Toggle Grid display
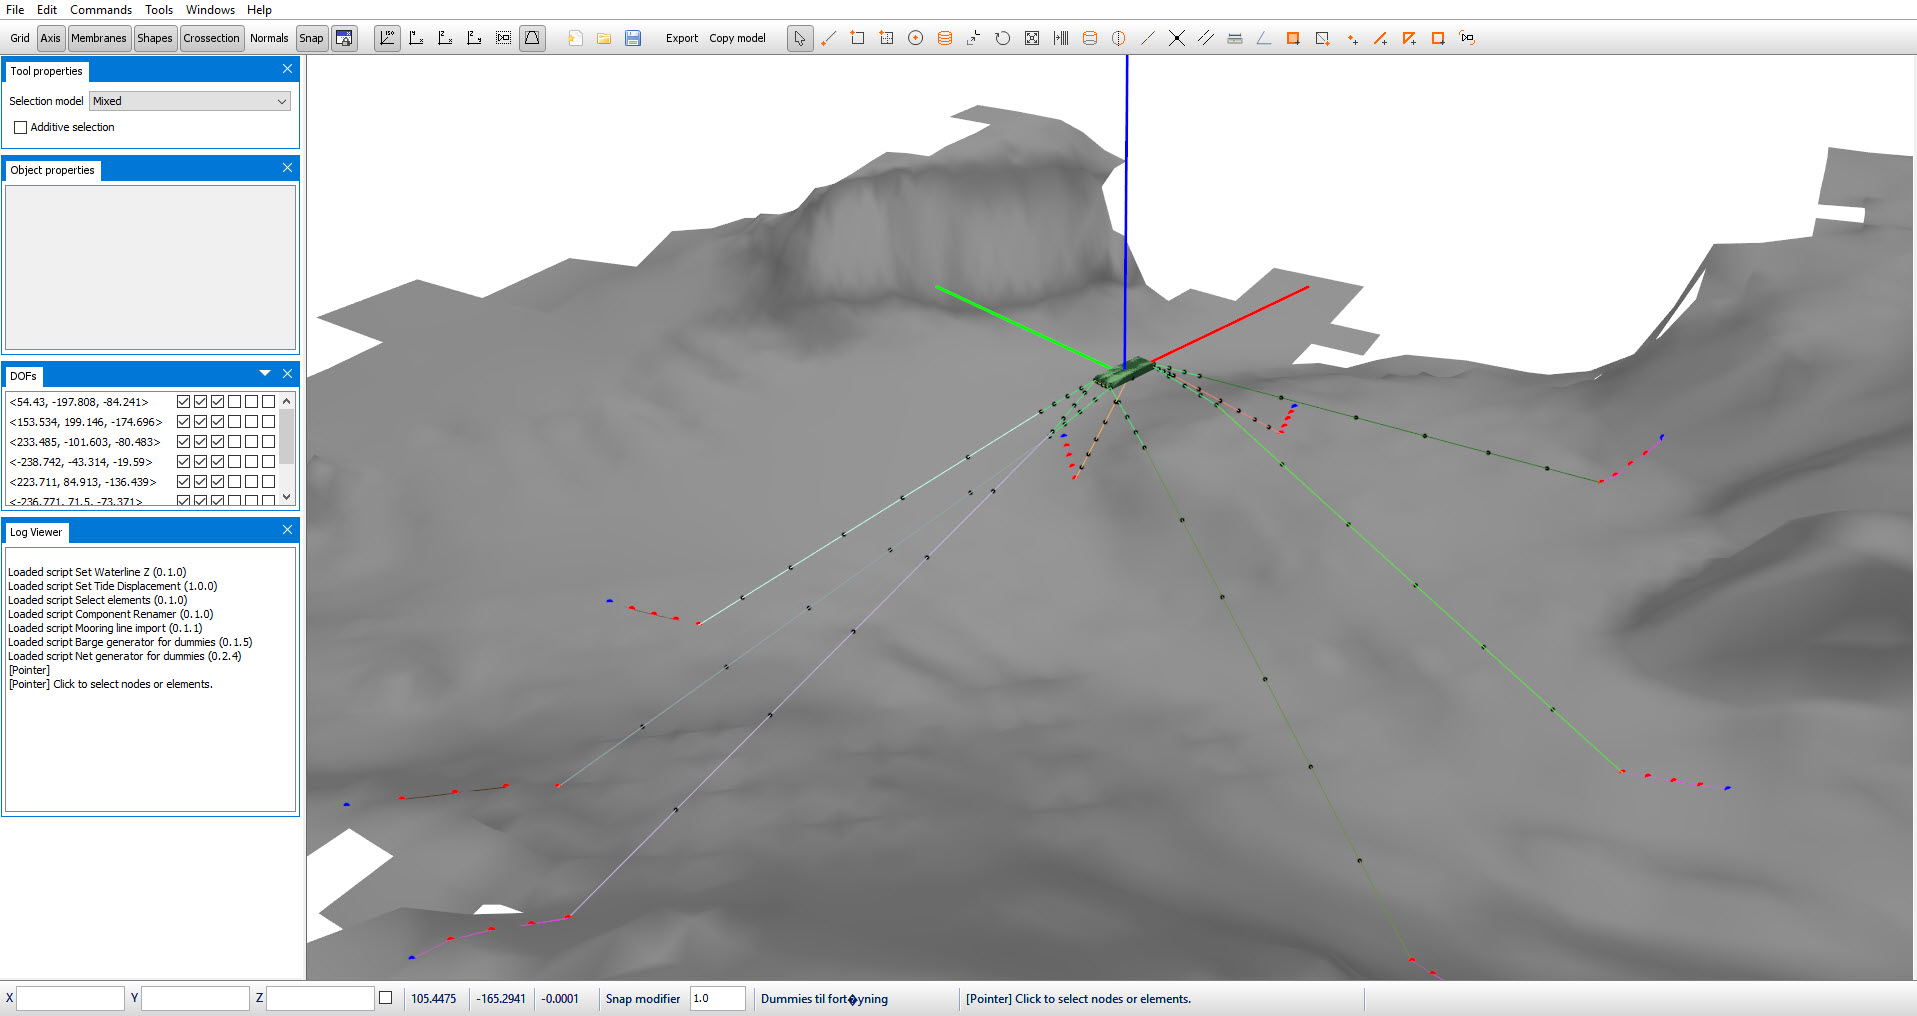Screen dimensions: 1917x1016 pos(20,38)
